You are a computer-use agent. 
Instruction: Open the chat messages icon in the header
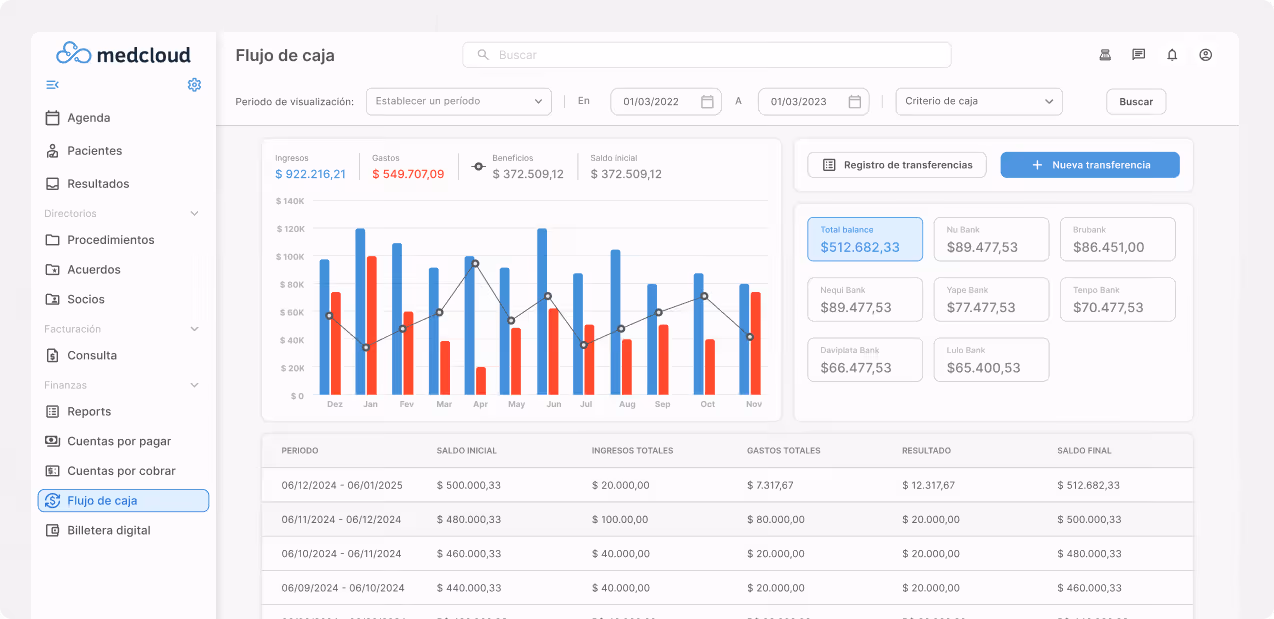coord(1138,55)
